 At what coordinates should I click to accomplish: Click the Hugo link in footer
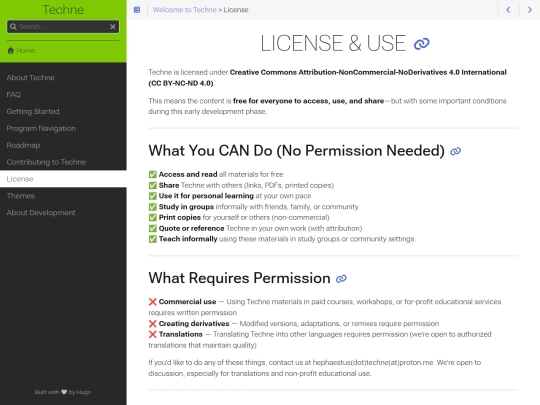(84, 392)
